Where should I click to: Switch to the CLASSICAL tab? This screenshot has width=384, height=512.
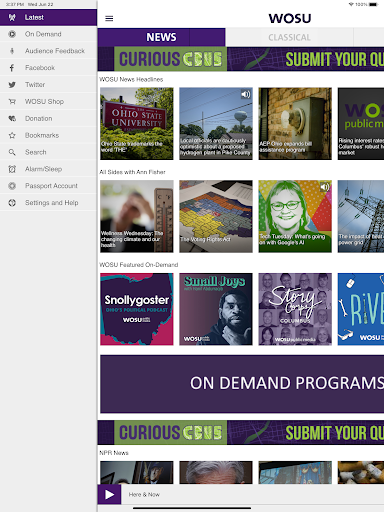(x=289, y=37)
